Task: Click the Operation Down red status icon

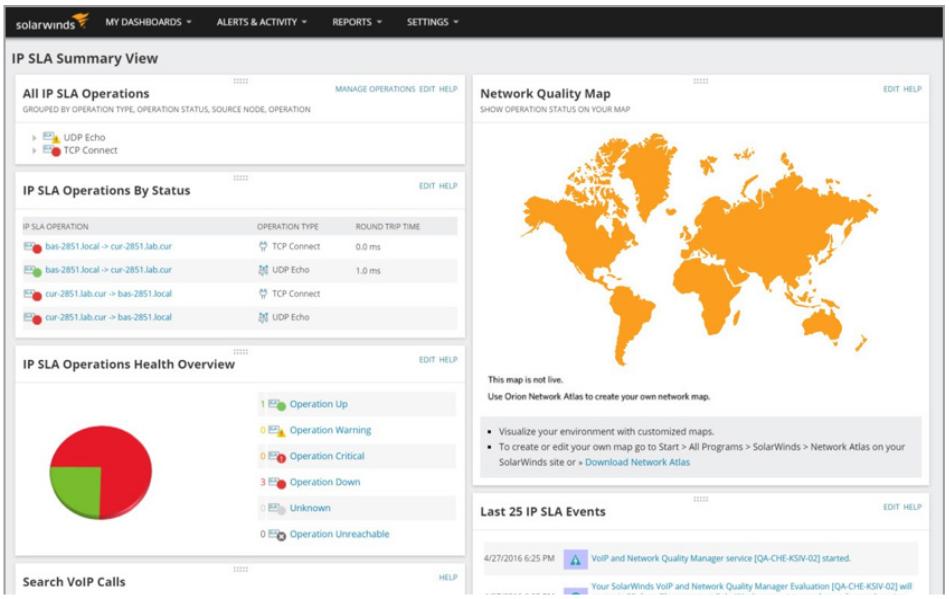Action: pyautogui.click(x=277, y=483)
